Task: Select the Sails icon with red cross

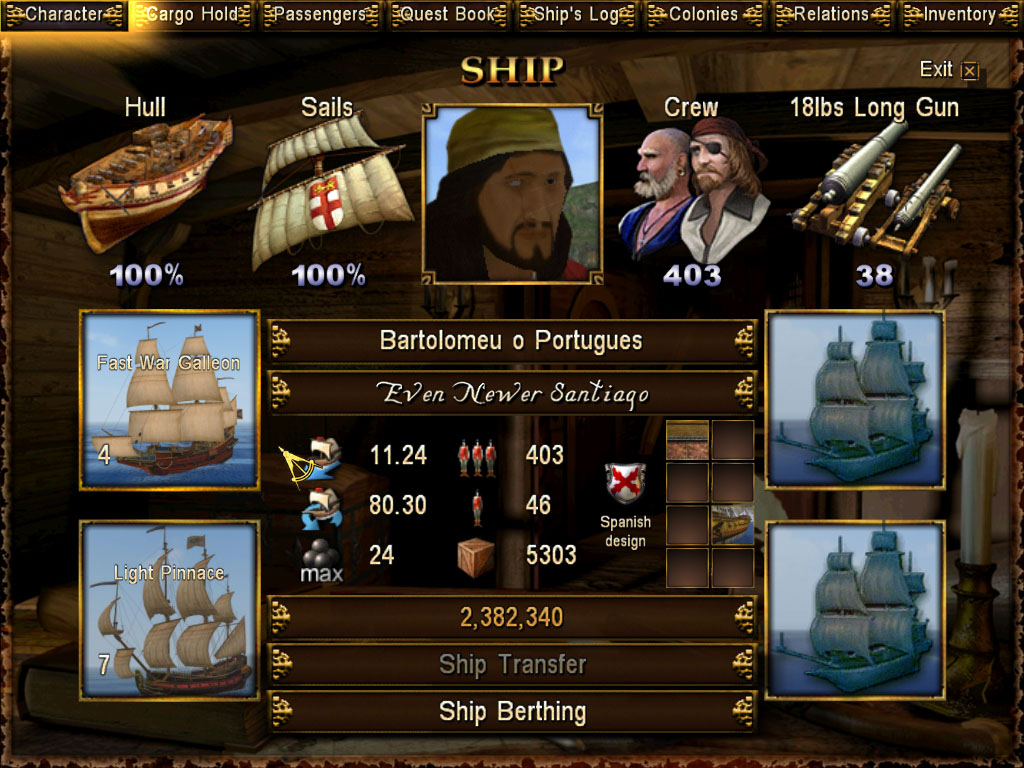Action: click(x=332, y=191)
